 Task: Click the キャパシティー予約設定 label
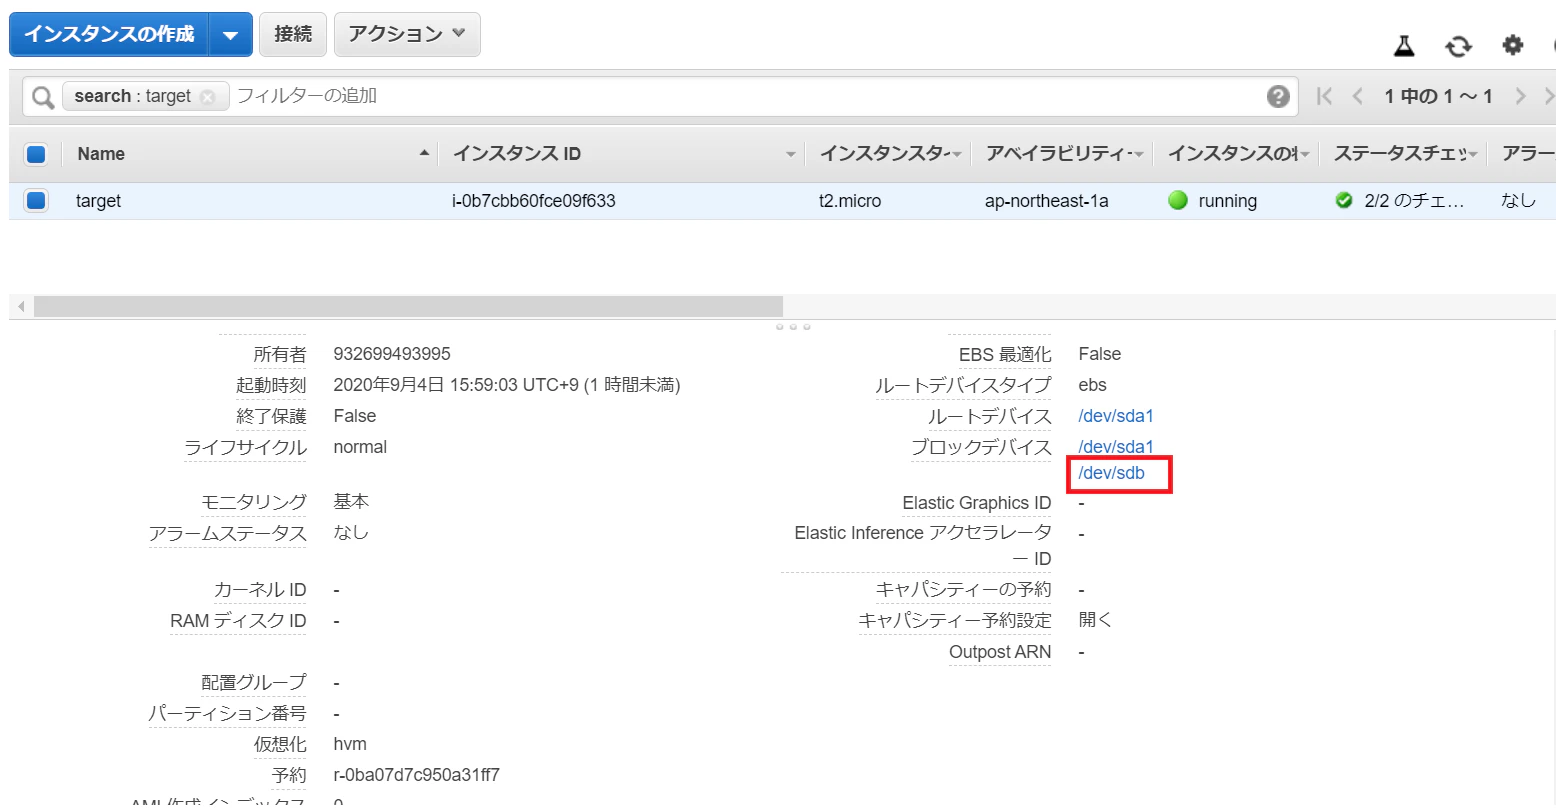pyautogui.click(x=955, y=620)
